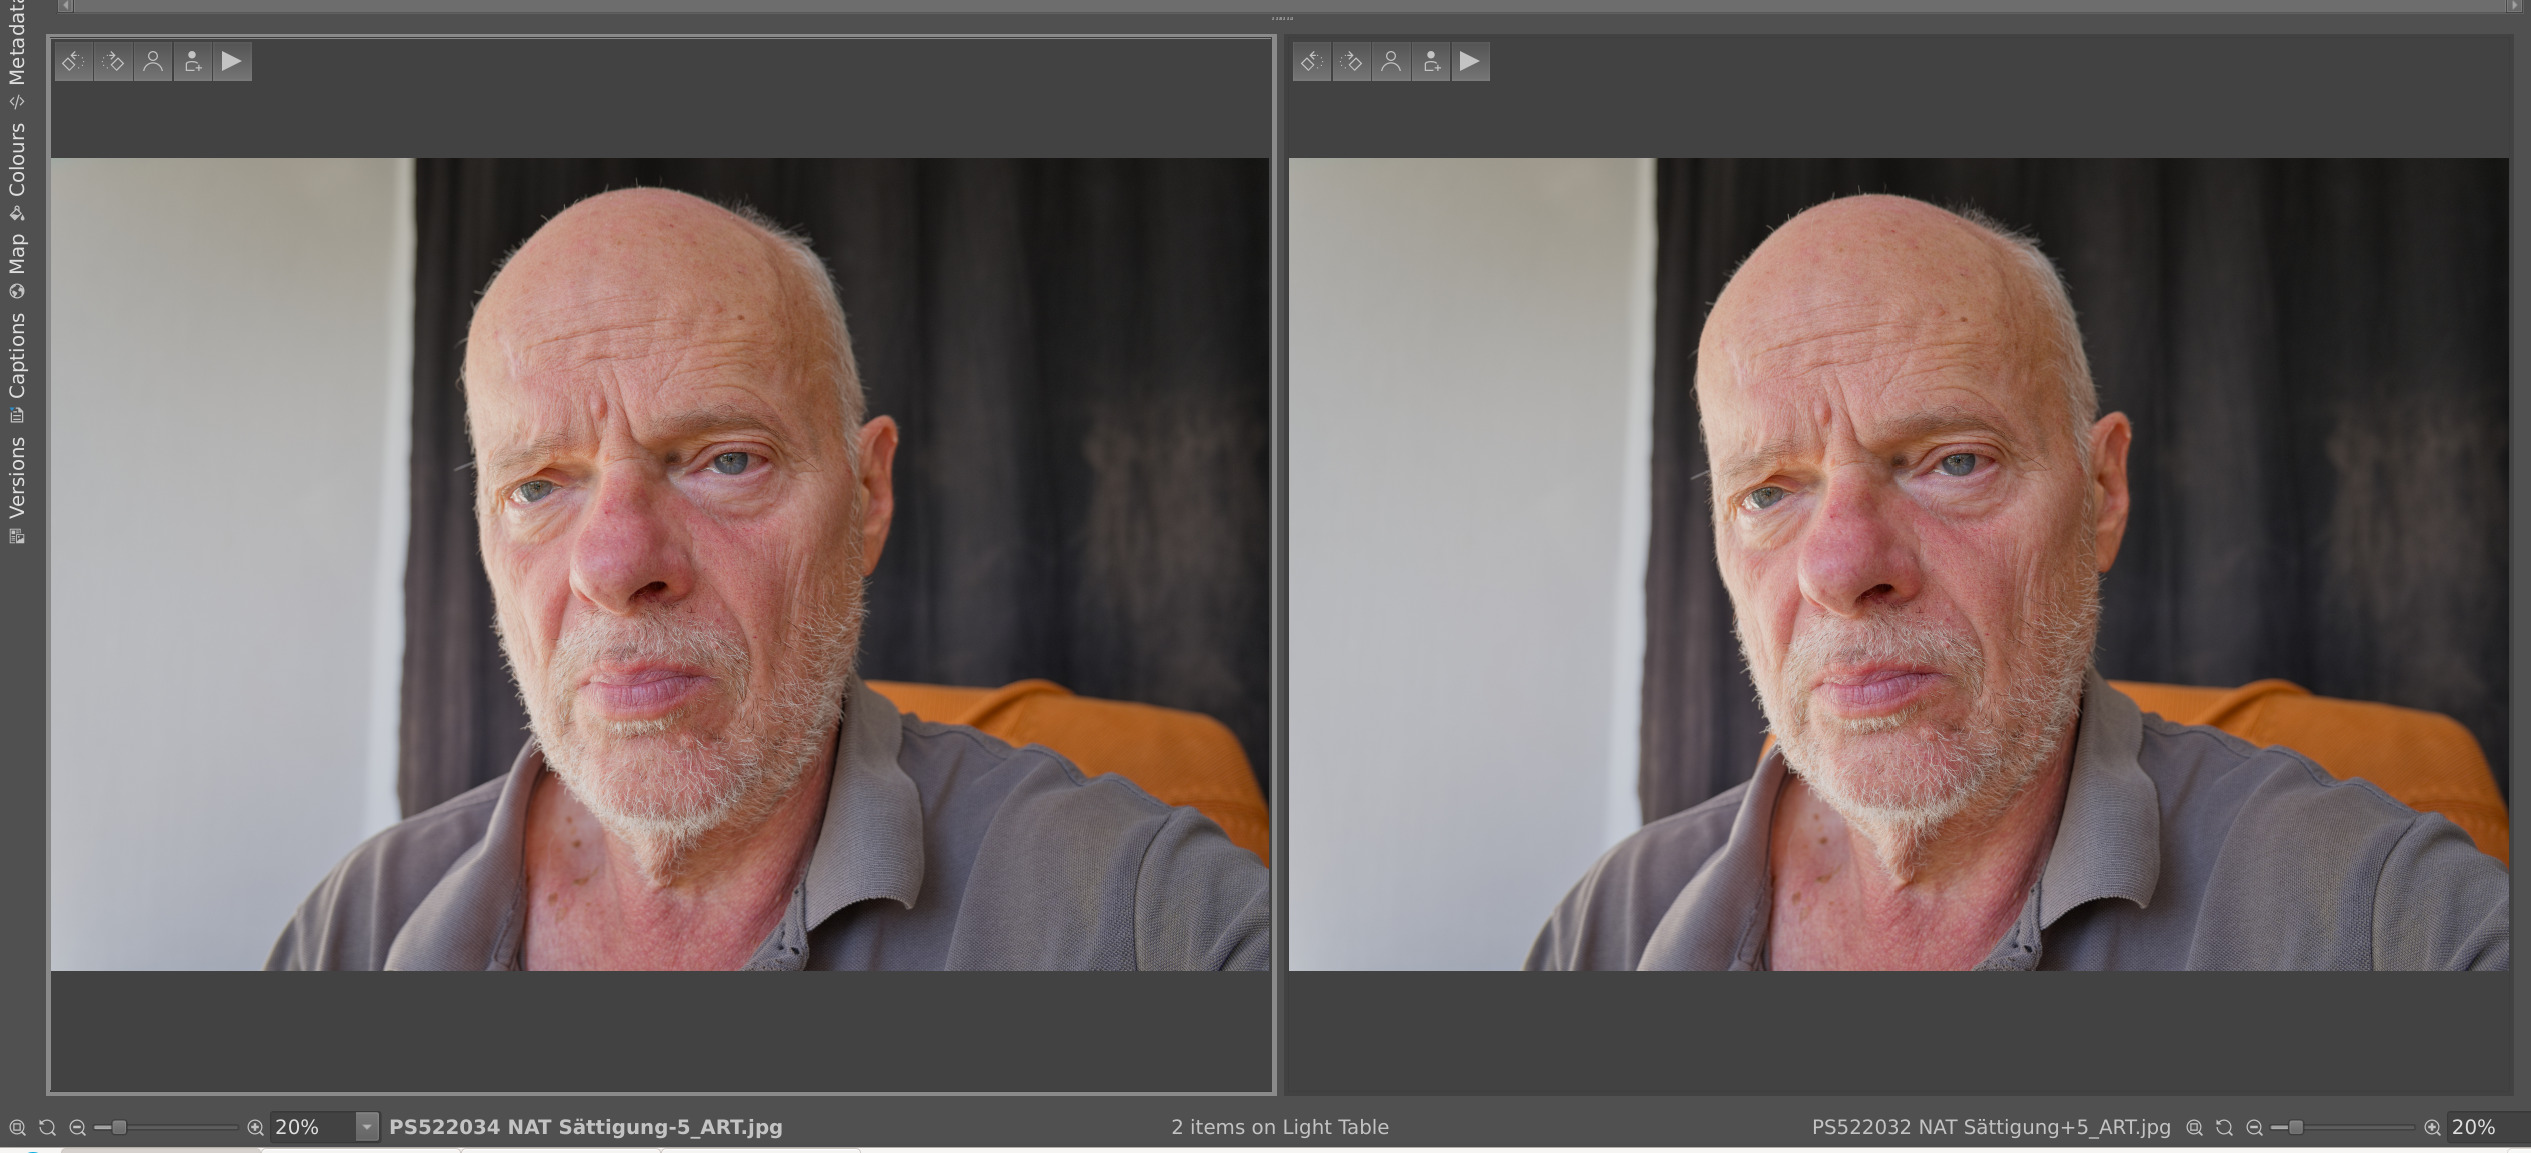Show face tags in left panel
The height and width of the screenshot is (1153, 2531).
tap(153, 62)
